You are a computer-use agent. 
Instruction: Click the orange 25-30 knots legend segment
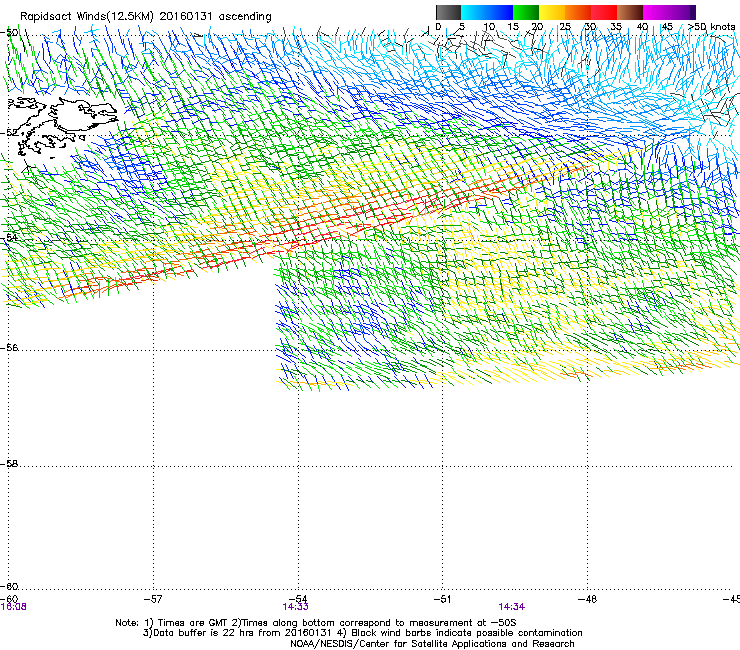[x=578, y=12]
